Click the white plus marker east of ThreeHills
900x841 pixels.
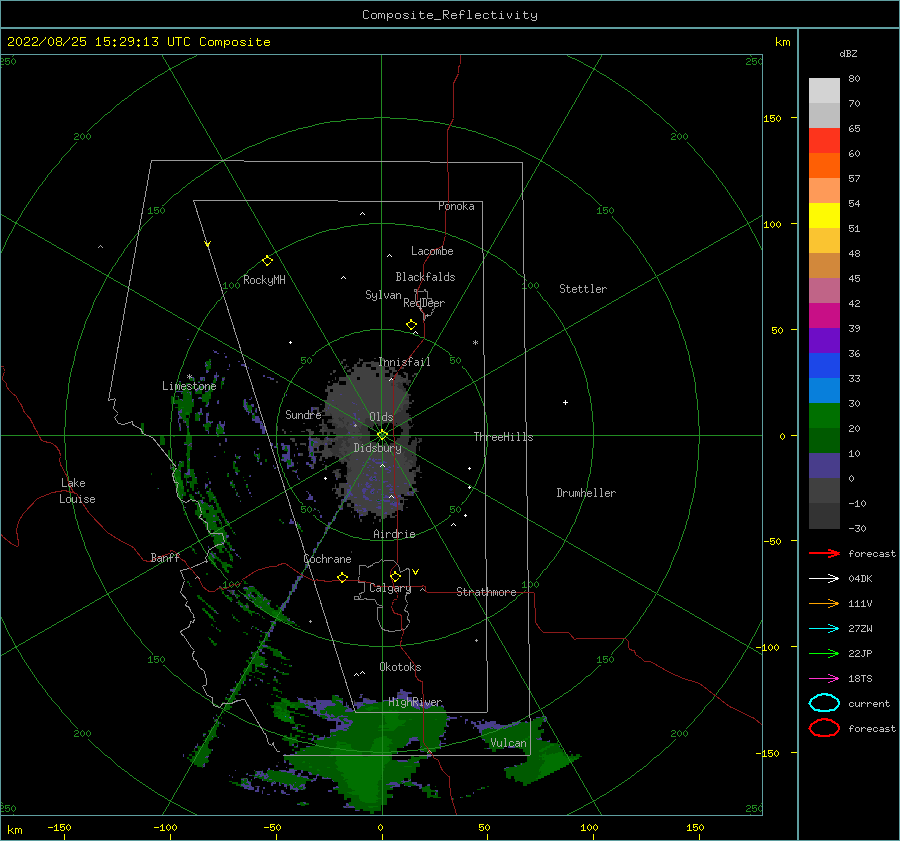pyautogui.click(x=565, y=402)
